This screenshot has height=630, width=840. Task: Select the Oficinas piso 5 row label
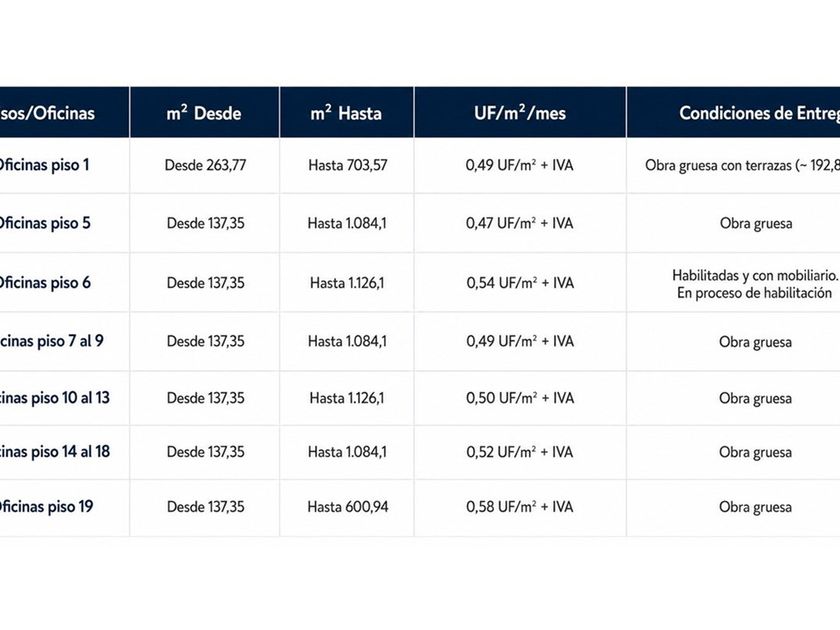(x=44, y=223)
